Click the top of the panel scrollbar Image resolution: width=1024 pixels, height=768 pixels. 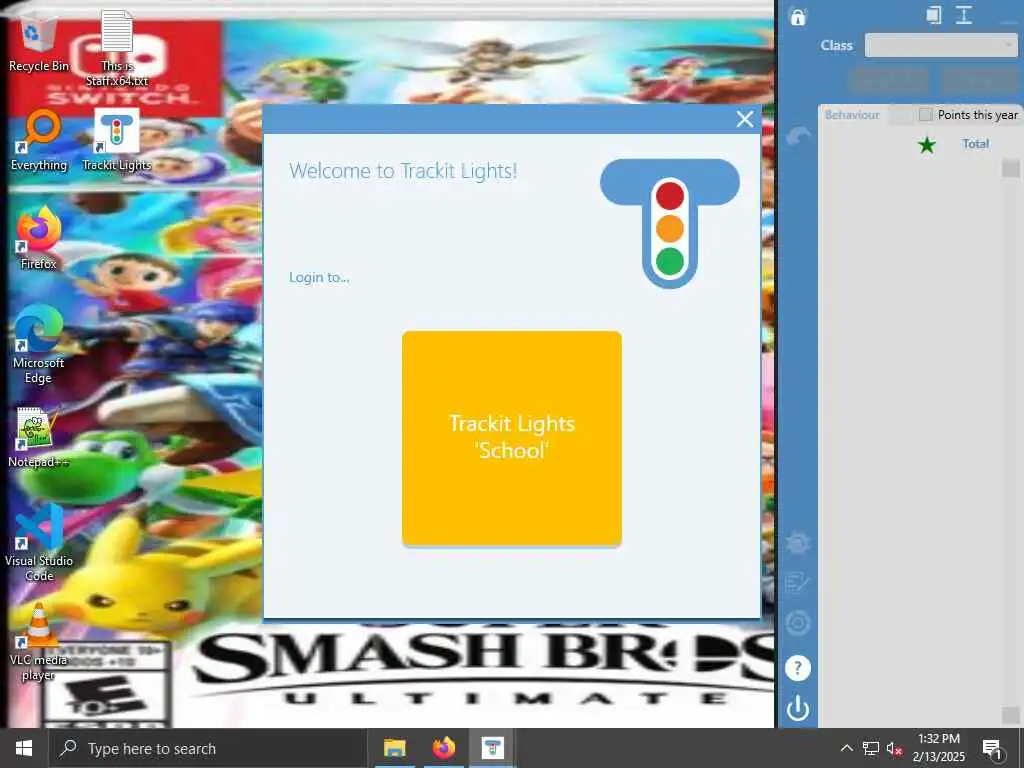(x=1010, y=168)
